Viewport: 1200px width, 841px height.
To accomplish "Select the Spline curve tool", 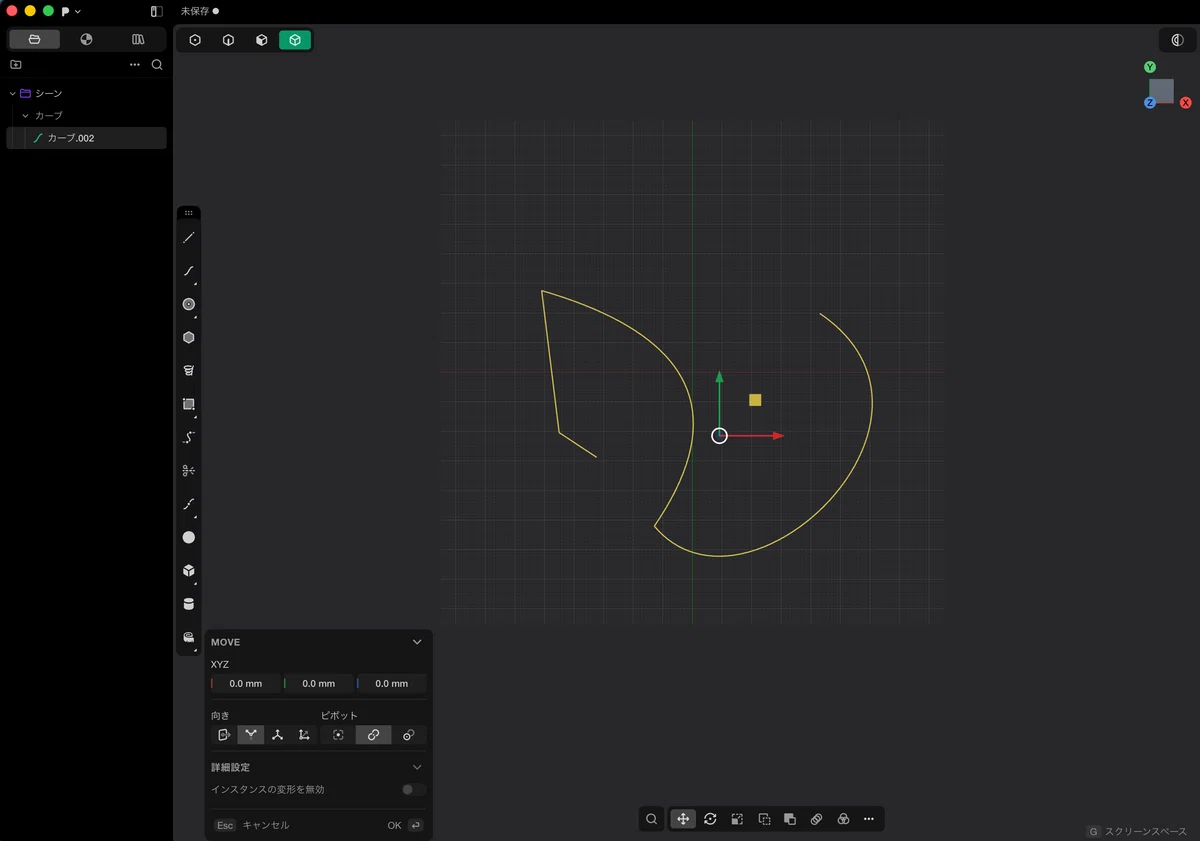I will click(189, 271).
